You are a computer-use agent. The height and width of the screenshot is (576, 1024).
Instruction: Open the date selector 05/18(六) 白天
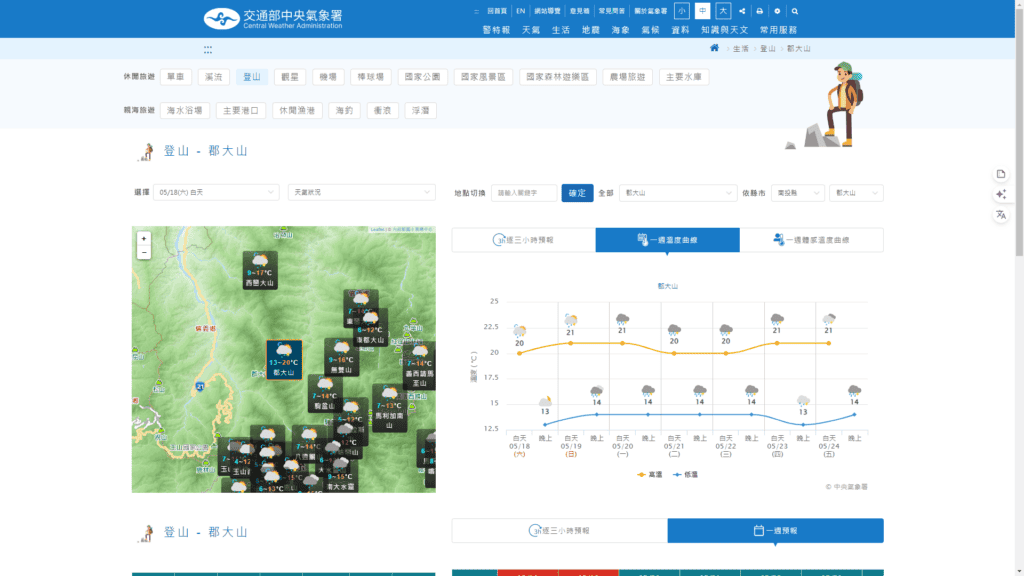(x=216, y=193)
